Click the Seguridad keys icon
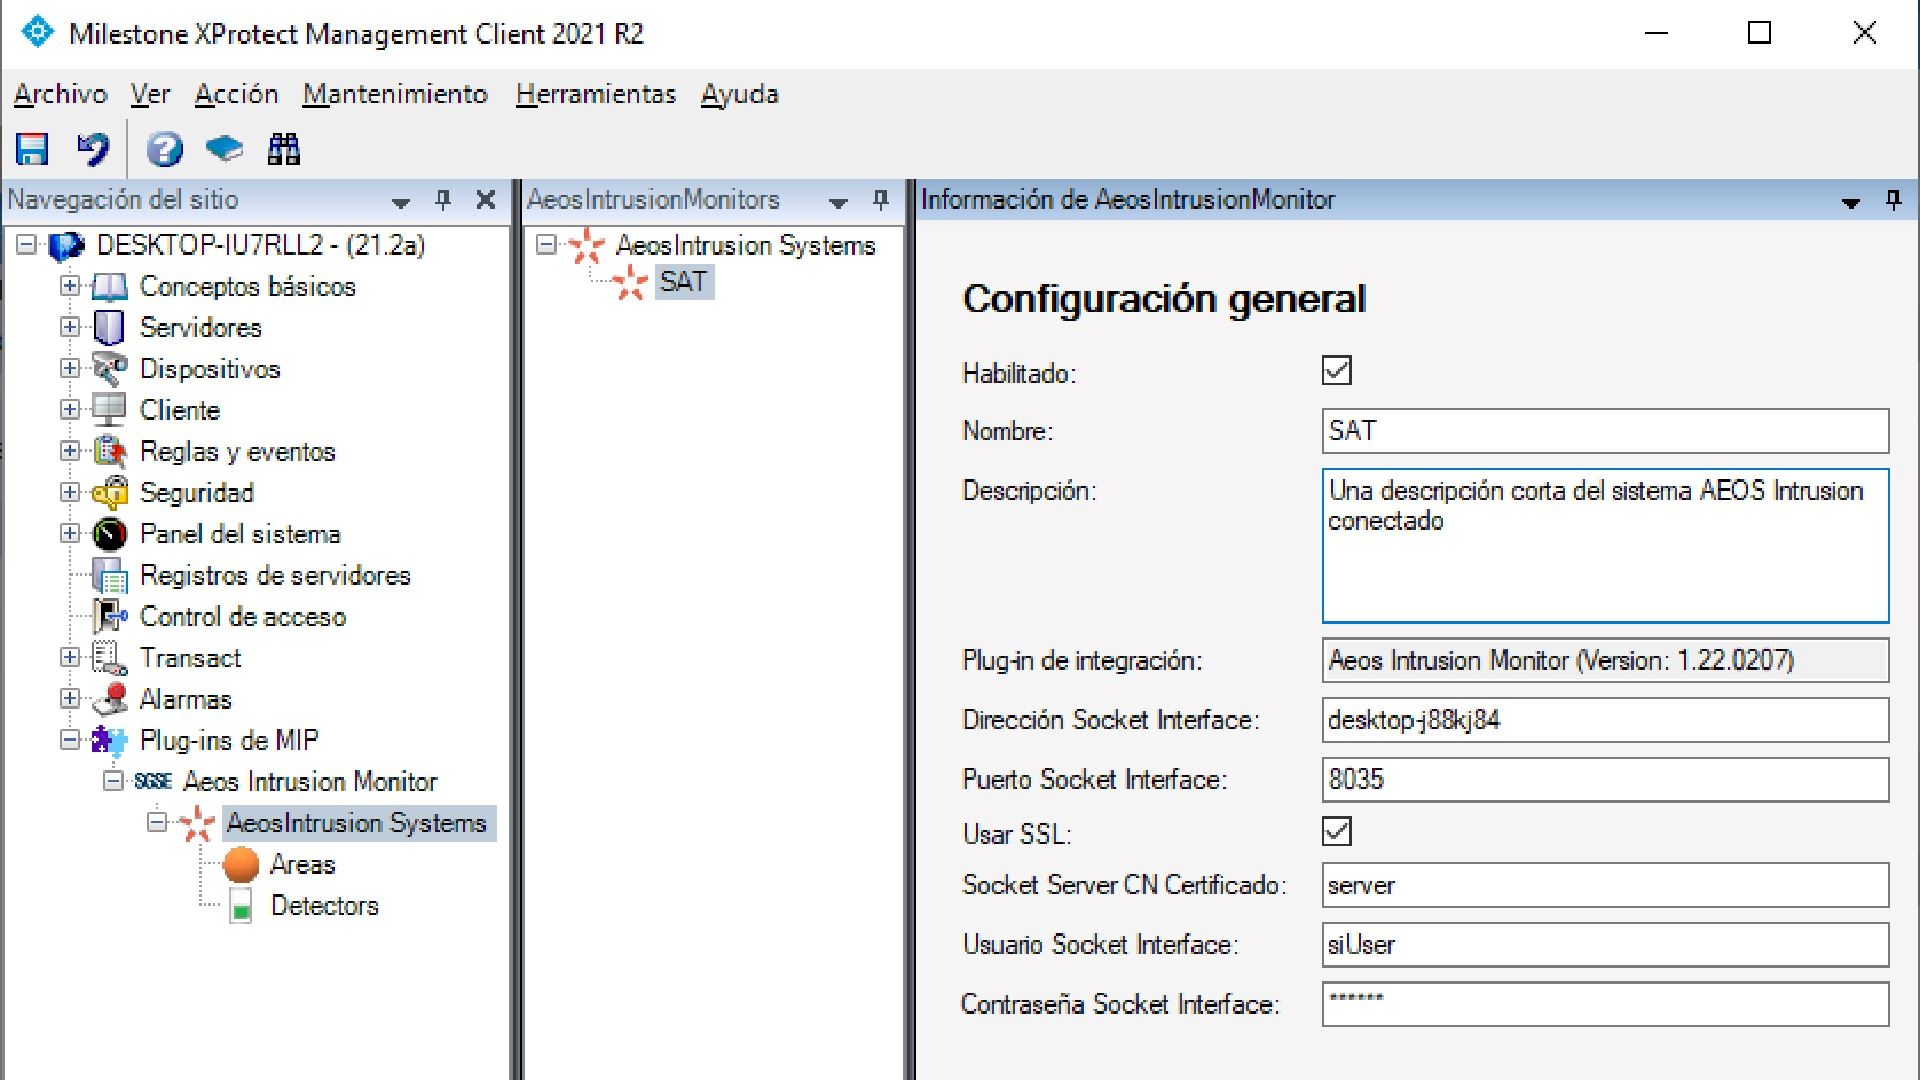The width and height of the screenshot is (1920, 1080). 110,493
